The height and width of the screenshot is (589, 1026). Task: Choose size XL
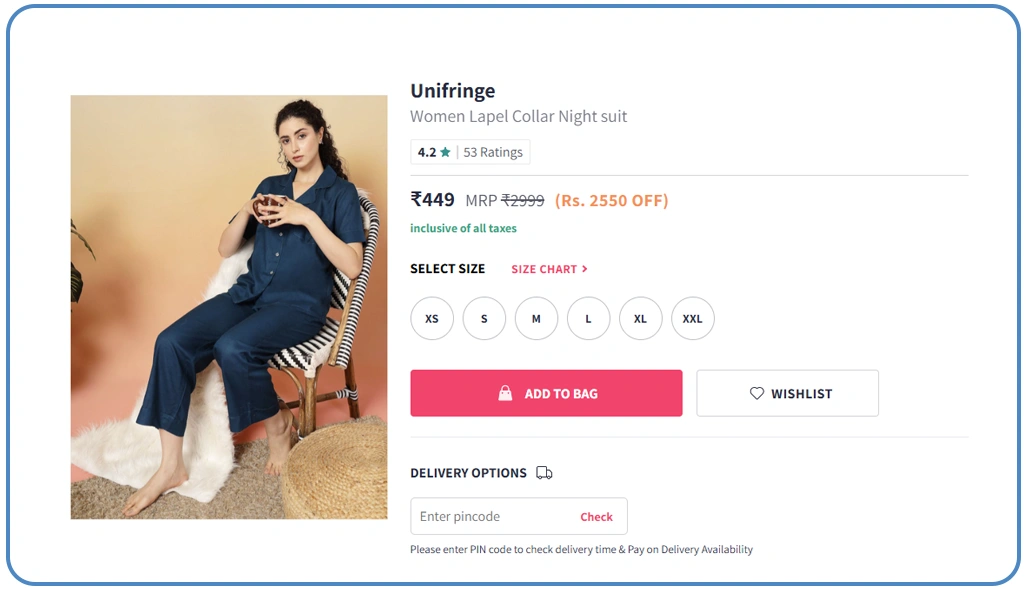click(640, 319)
